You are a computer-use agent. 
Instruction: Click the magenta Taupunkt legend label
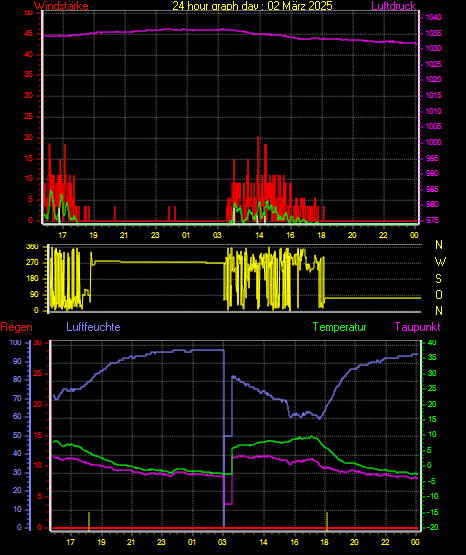[418, 327]
